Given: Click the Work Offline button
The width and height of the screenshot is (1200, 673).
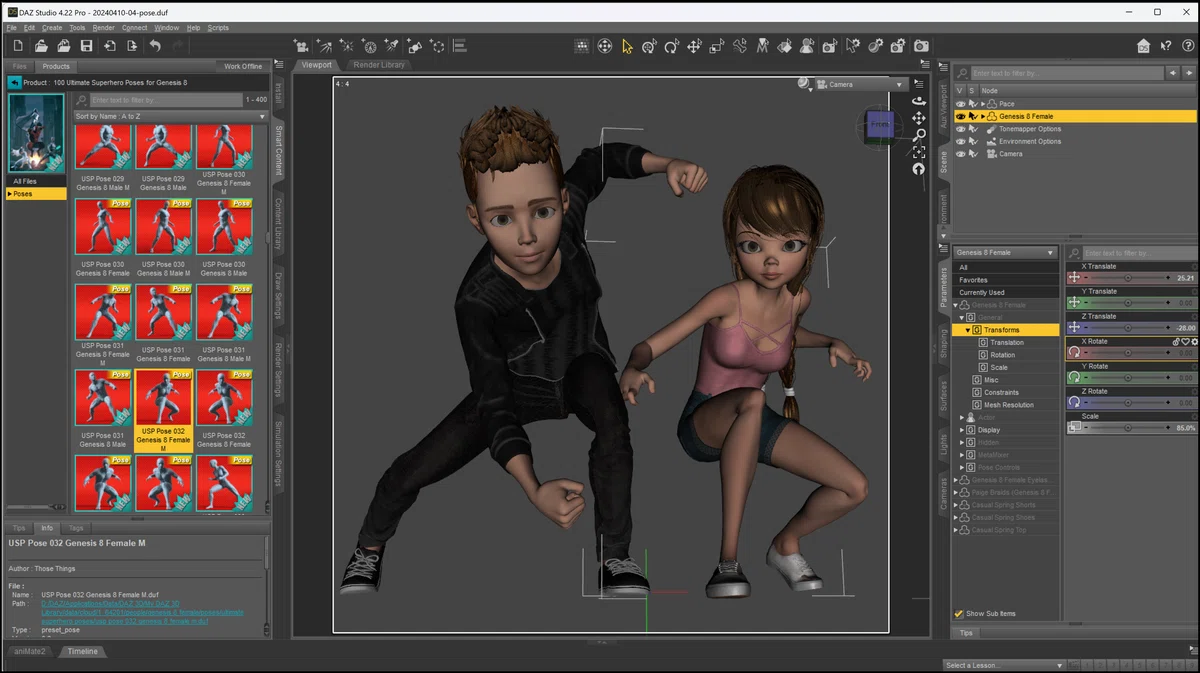Looking at the screenshot, I should (x=243, y=66).
